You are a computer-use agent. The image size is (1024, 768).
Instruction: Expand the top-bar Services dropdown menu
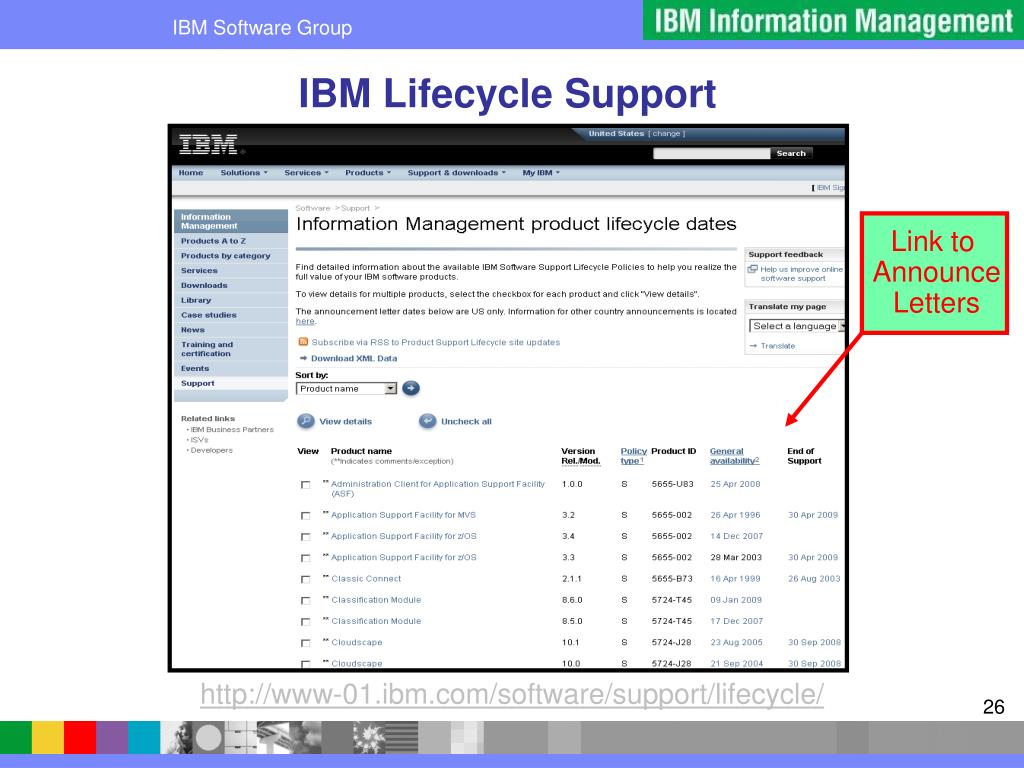pyautogui.click(x=306, y=173)
